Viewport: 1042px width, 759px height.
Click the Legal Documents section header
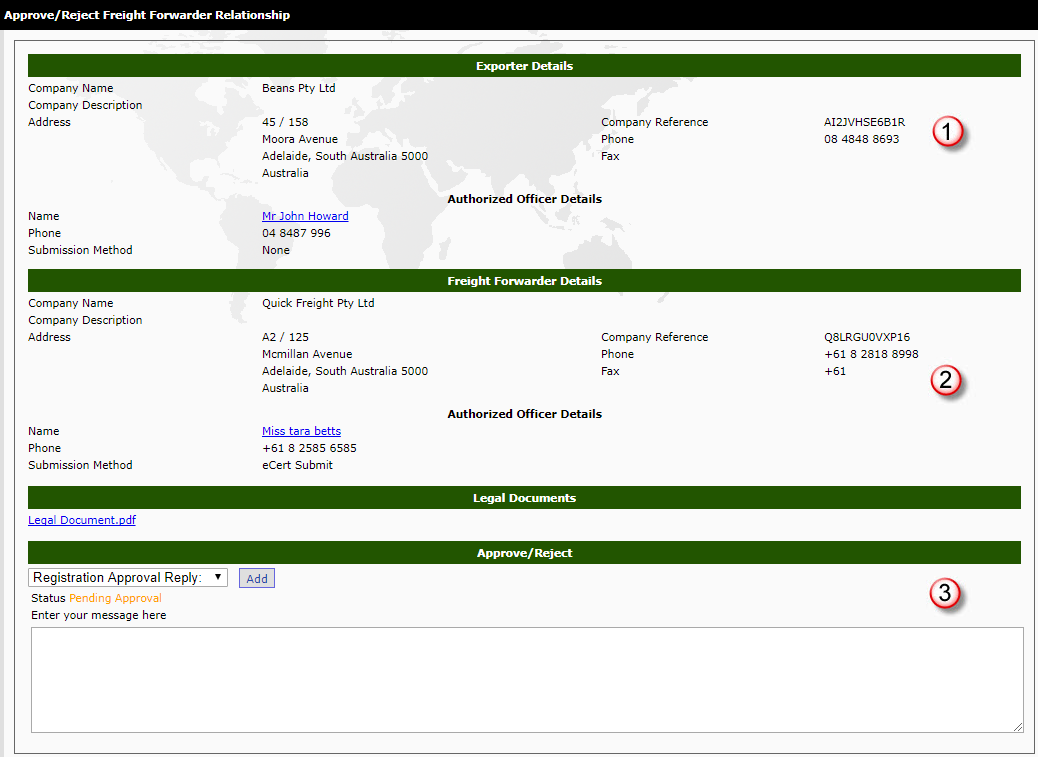pyautogui.click(x=524, y=498)
